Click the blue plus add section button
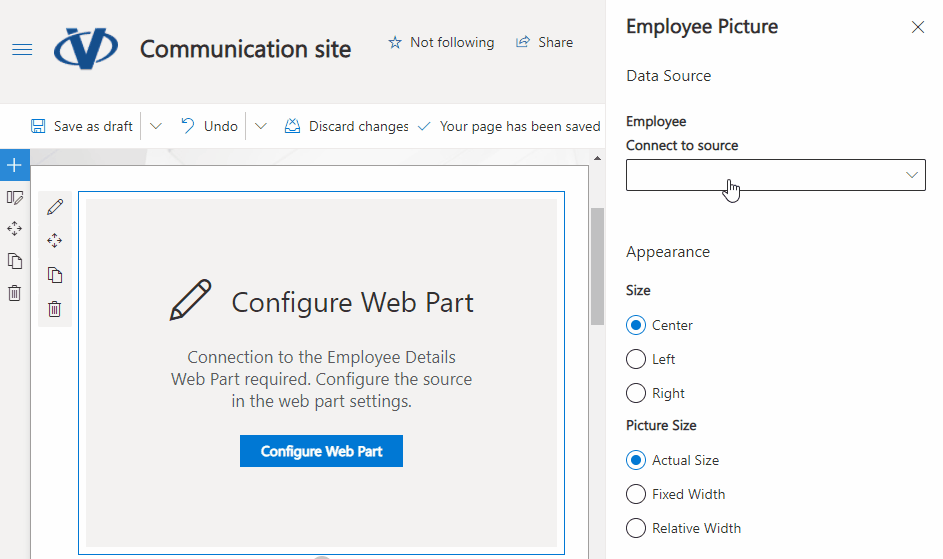Screen dimensions: 943x559 pos(14,165)
